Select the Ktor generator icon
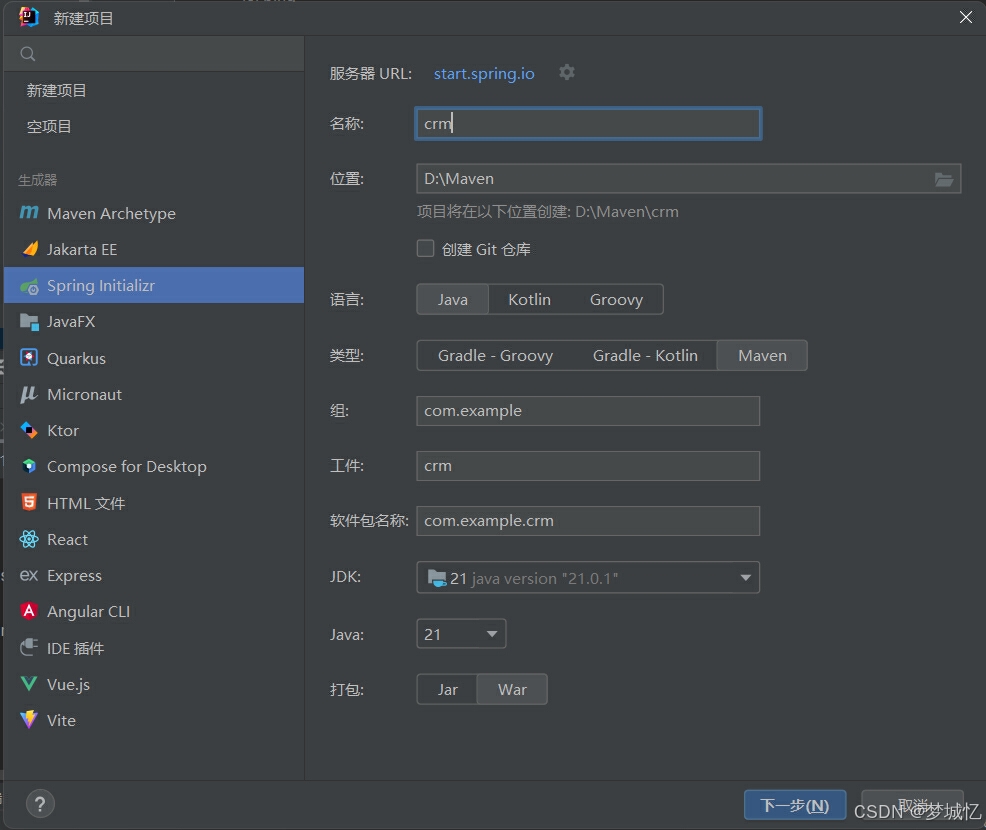The height and width of the screenshot is (830, 986). (x=29, y=430)
